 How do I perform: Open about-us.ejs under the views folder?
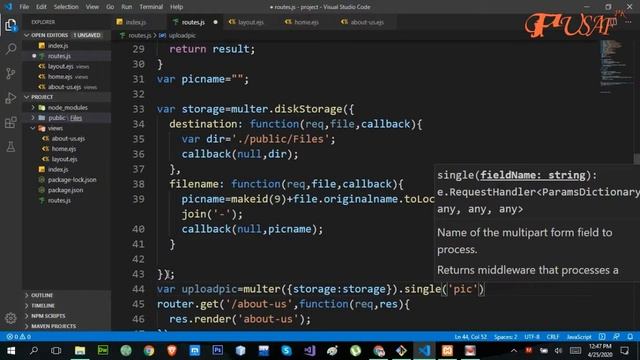68,138
